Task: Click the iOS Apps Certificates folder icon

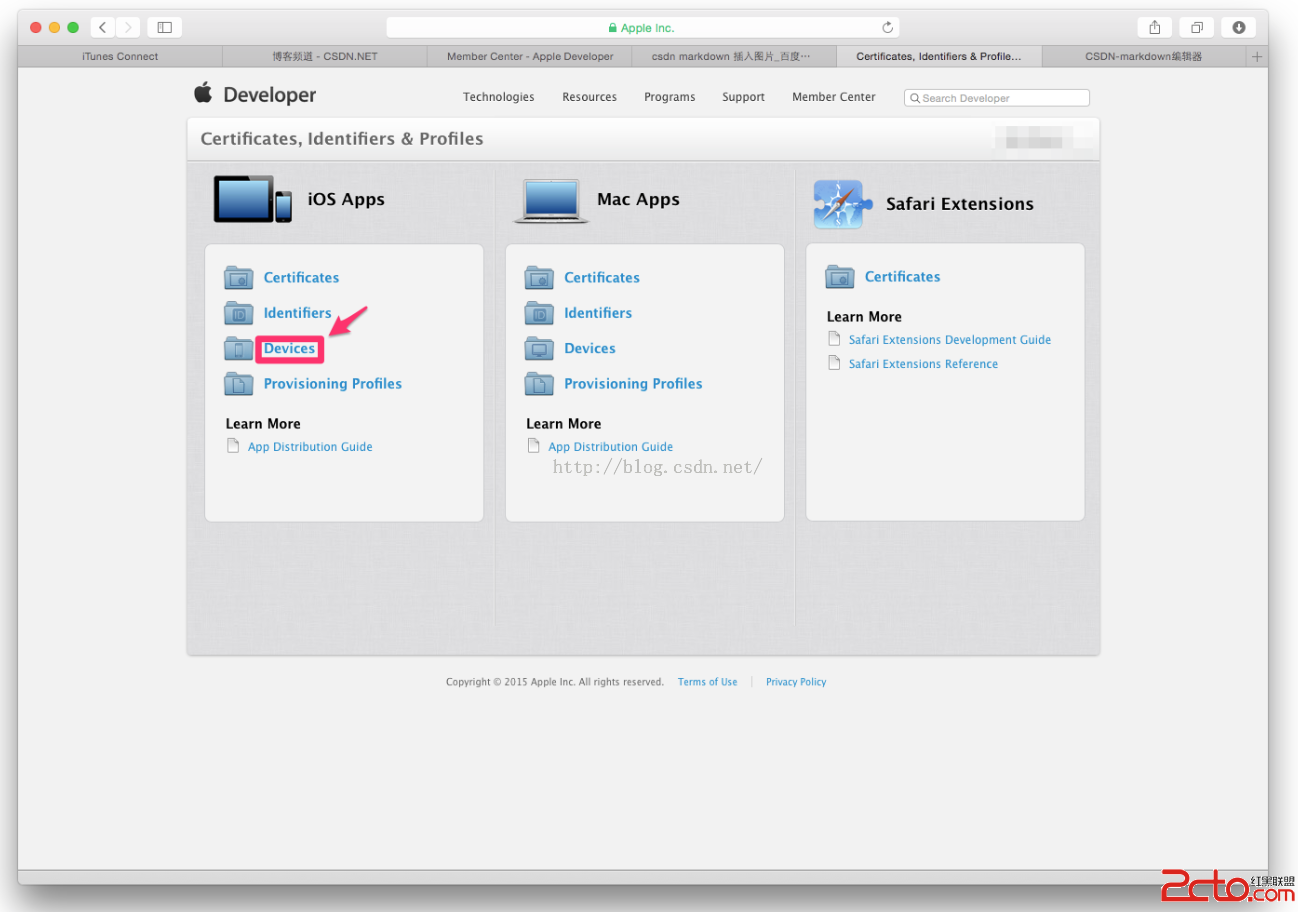Action: point(239,278)
